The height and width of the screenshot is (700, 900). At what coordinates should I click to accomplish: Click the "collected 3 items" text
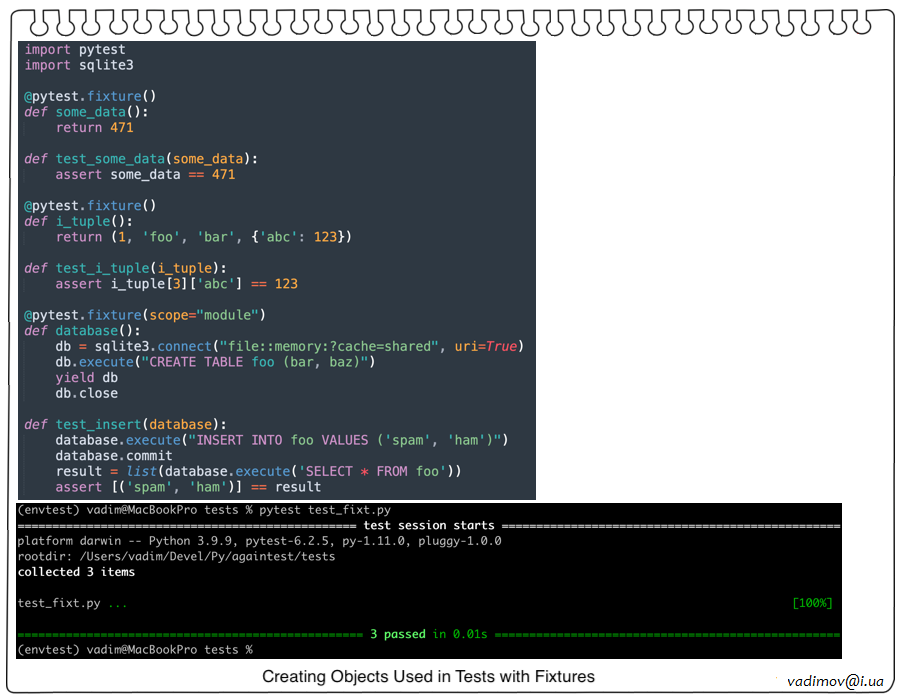[x=76, y=572]
